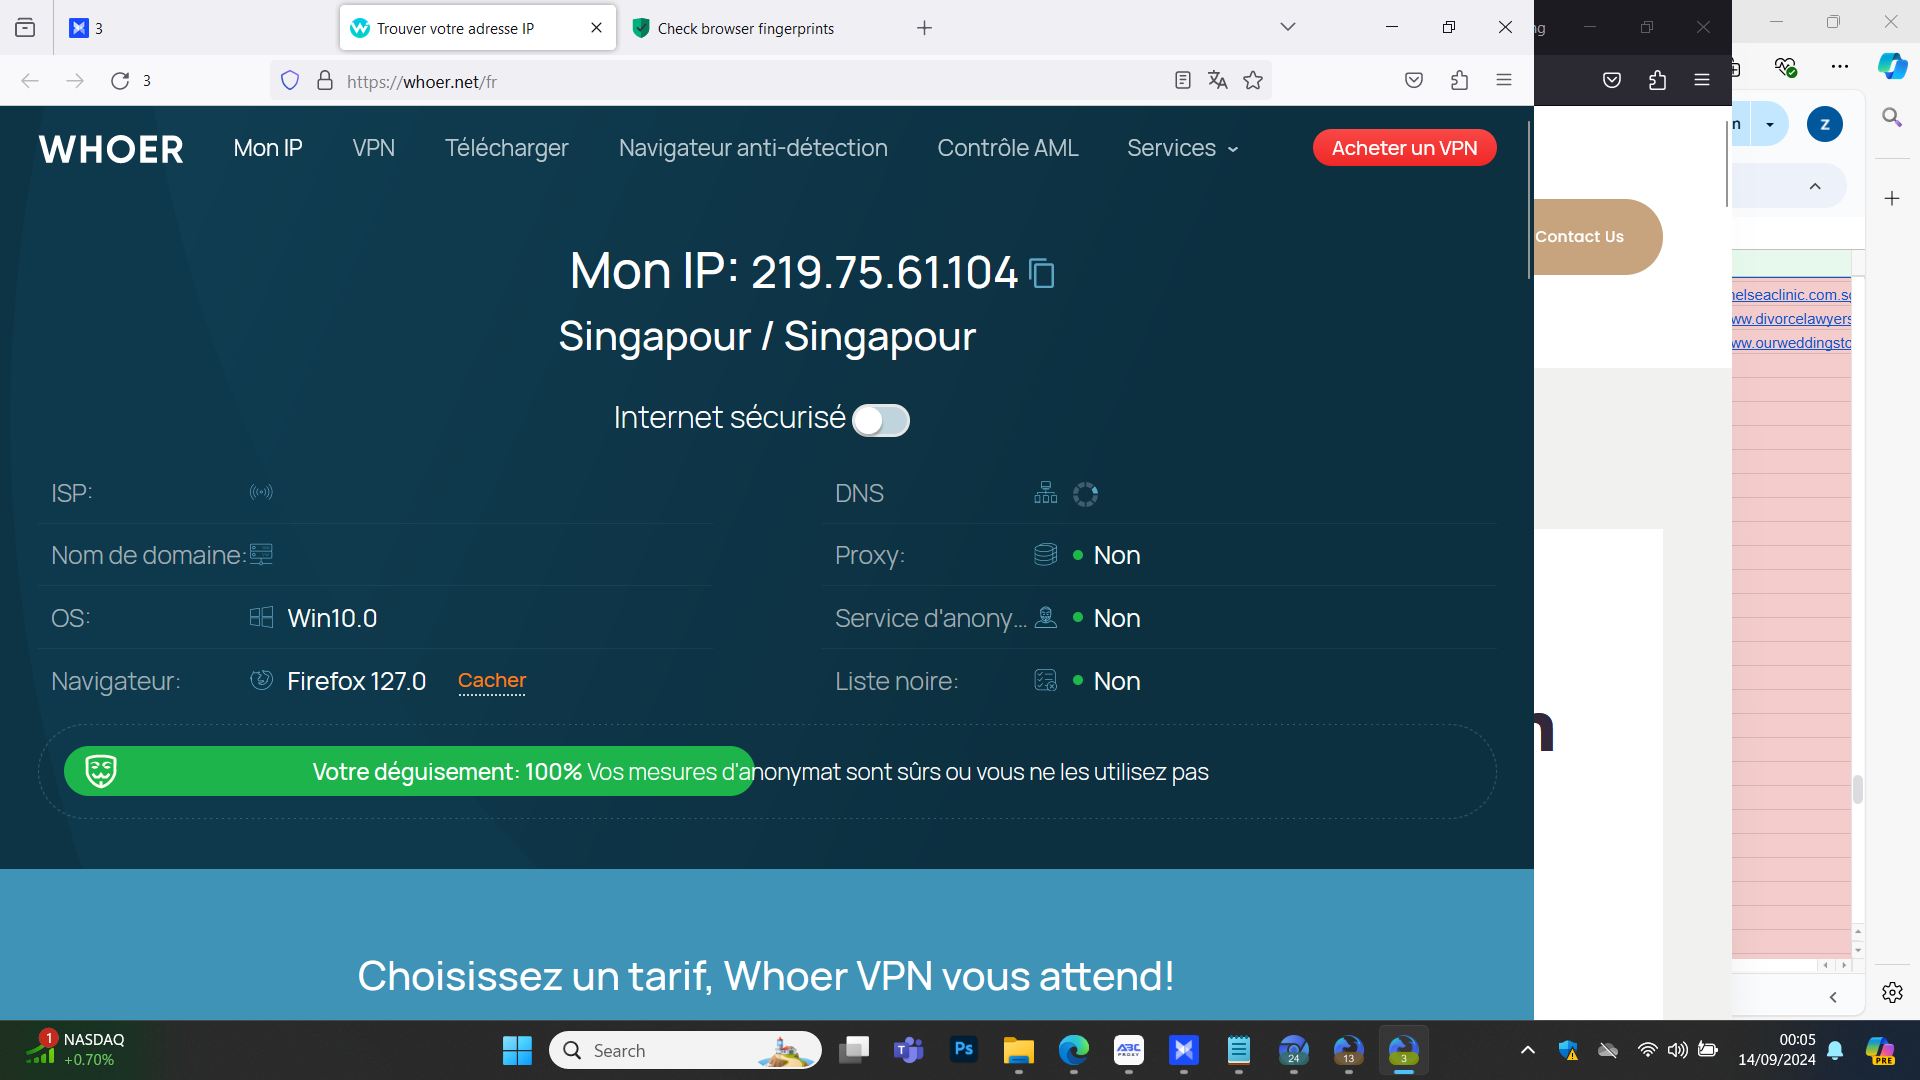
Task: Open Microsoft Teams from the taskbar
Action: pyautogui.click(x=909, y=1051)
